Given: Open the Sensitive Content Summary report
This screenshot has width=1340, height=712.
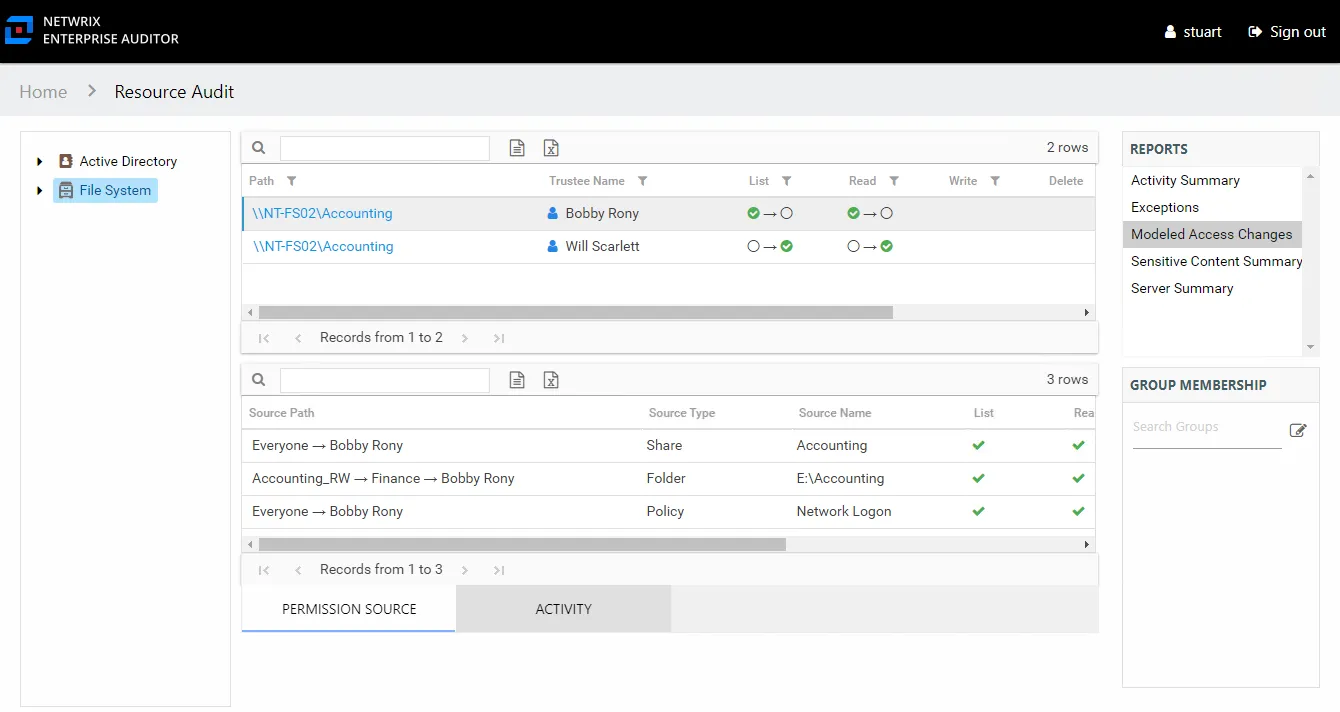Looking at the screenshot, I should click(1216, 261).
